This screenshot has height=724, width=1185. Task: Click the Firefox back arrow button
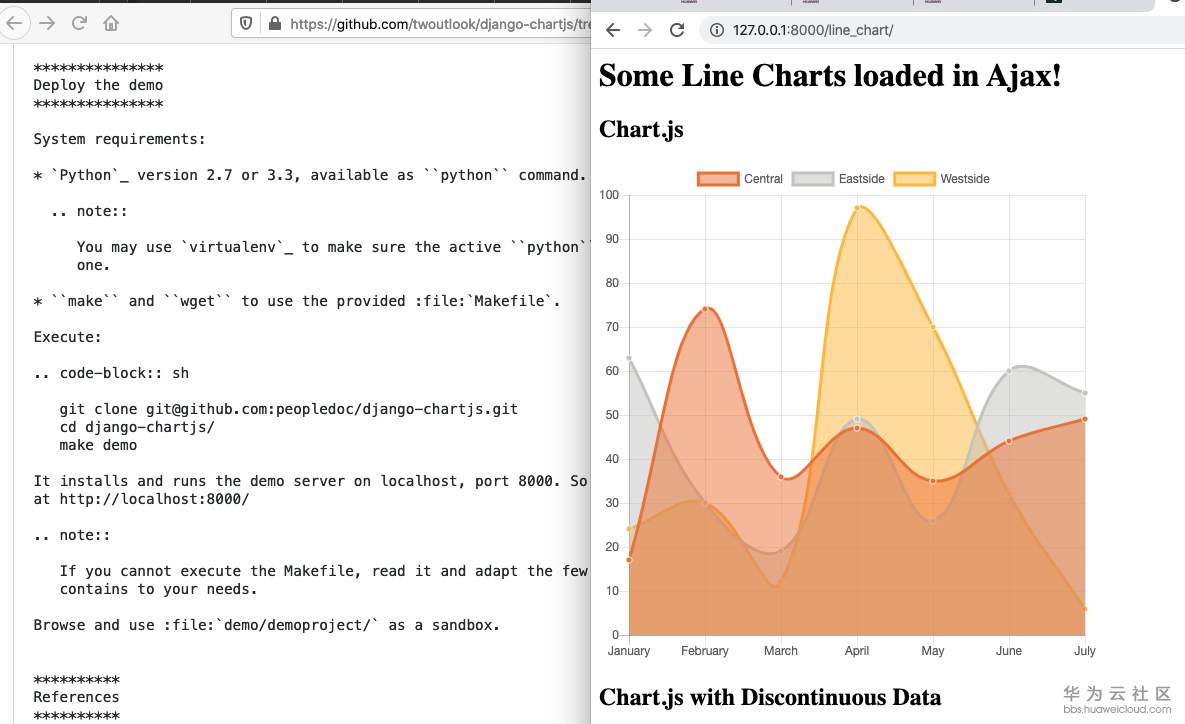[14, 22]
